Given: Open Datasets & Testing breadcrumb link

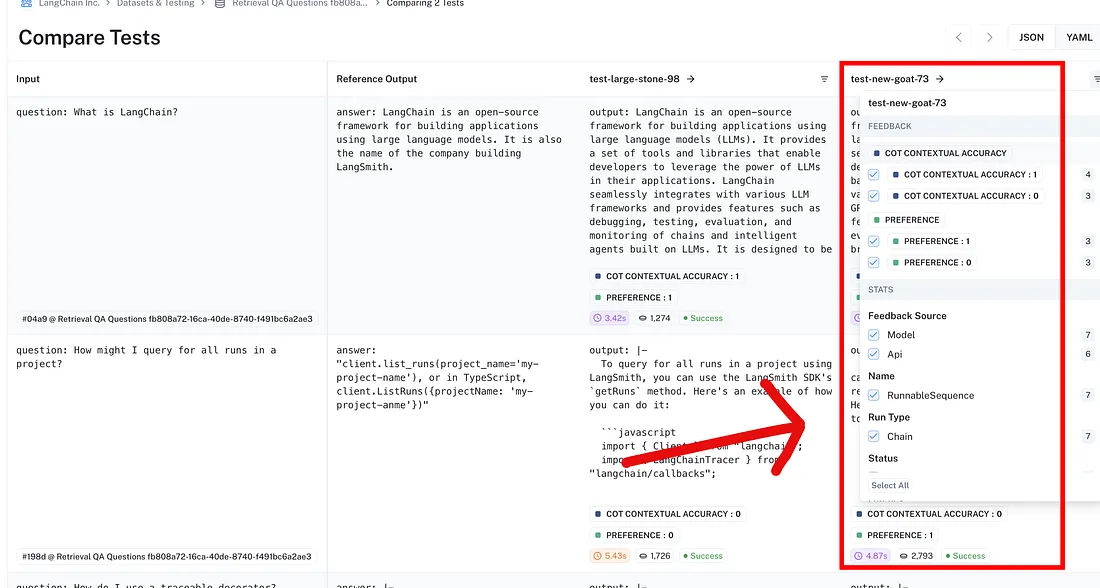Looking at the screenshot, I should [x=155, y=4].
